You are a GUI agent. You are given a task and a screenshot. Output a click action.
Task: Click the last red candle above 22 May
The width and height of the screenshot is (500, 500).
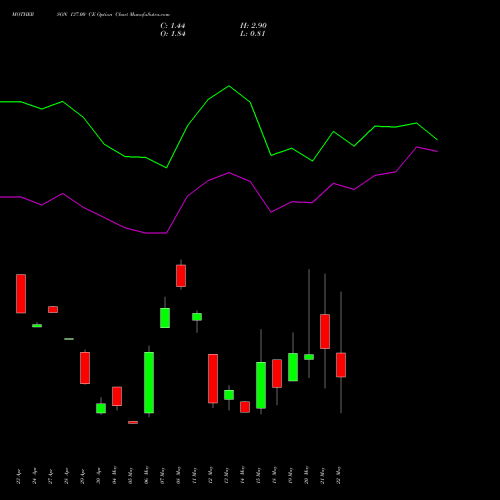pyautogui.click(x=341, y=365)
